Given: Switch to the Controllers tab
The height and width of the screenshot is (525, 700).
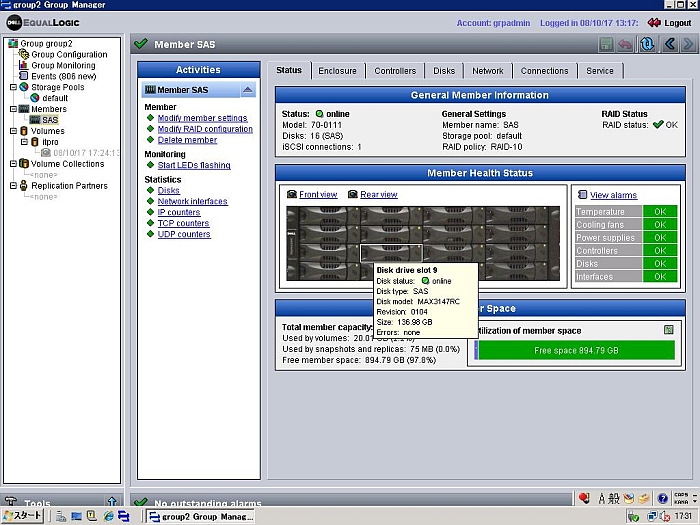Looking at the screenshot, I should pyautogui.click(x=395, y=71).
